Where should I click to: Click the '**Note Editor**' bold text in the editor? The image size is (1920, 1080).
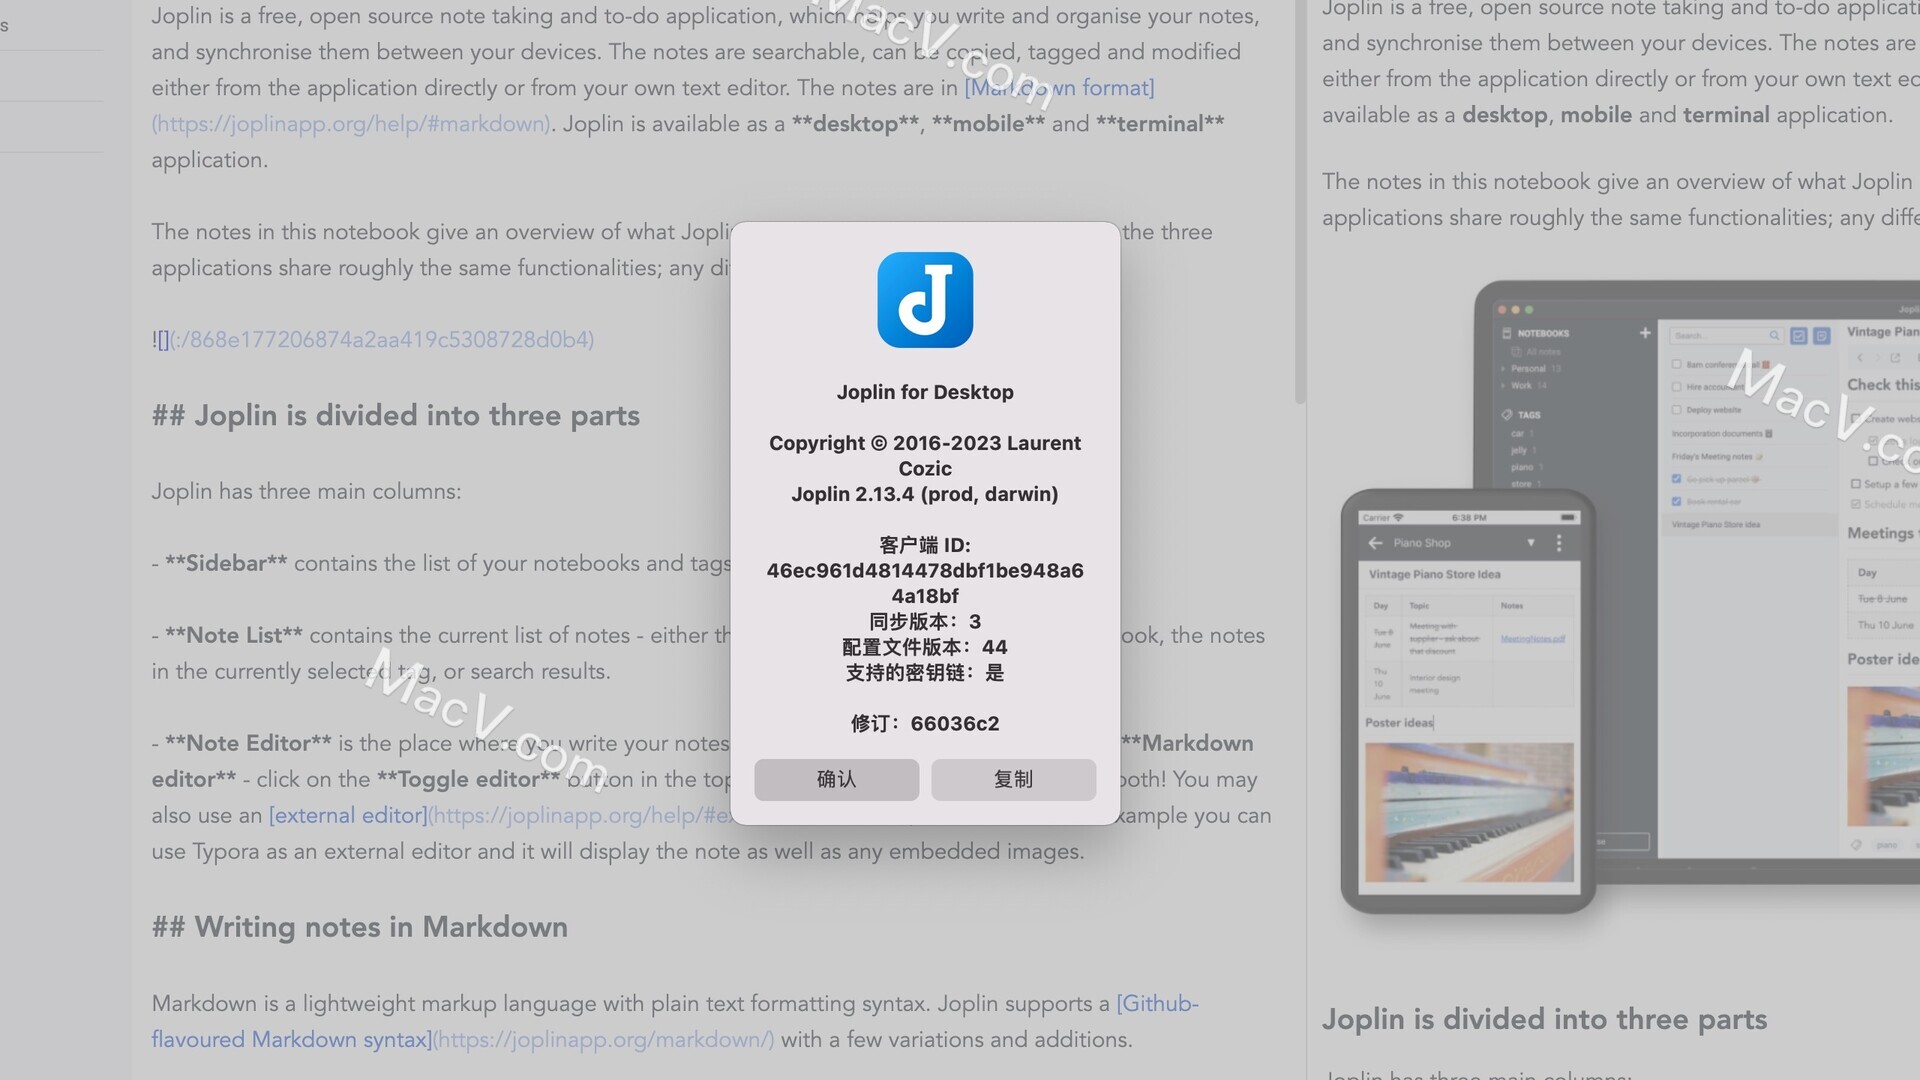(248, 743)
